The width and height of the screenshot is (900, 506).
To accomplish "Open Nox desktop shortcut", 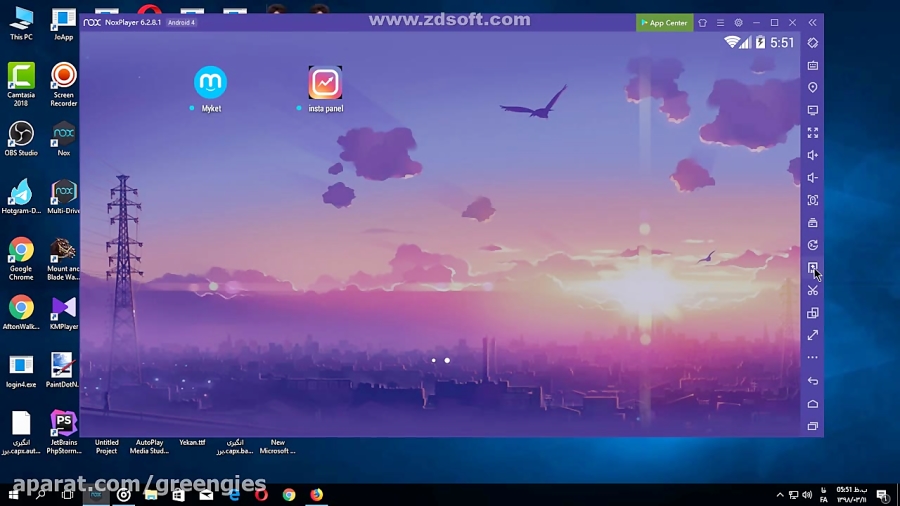I will coord(64,139).
